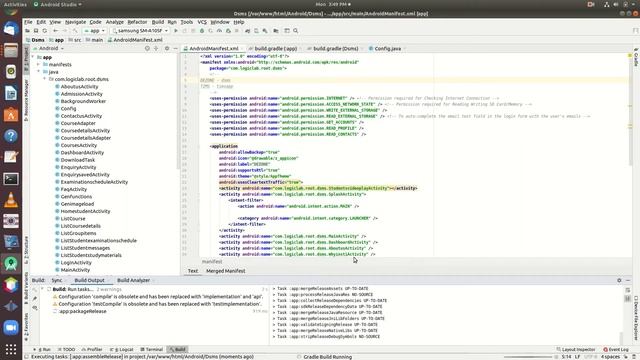640x360 pixels.
Task: Pin the build tab using pin icon
Action: click(x=35, y=299)
